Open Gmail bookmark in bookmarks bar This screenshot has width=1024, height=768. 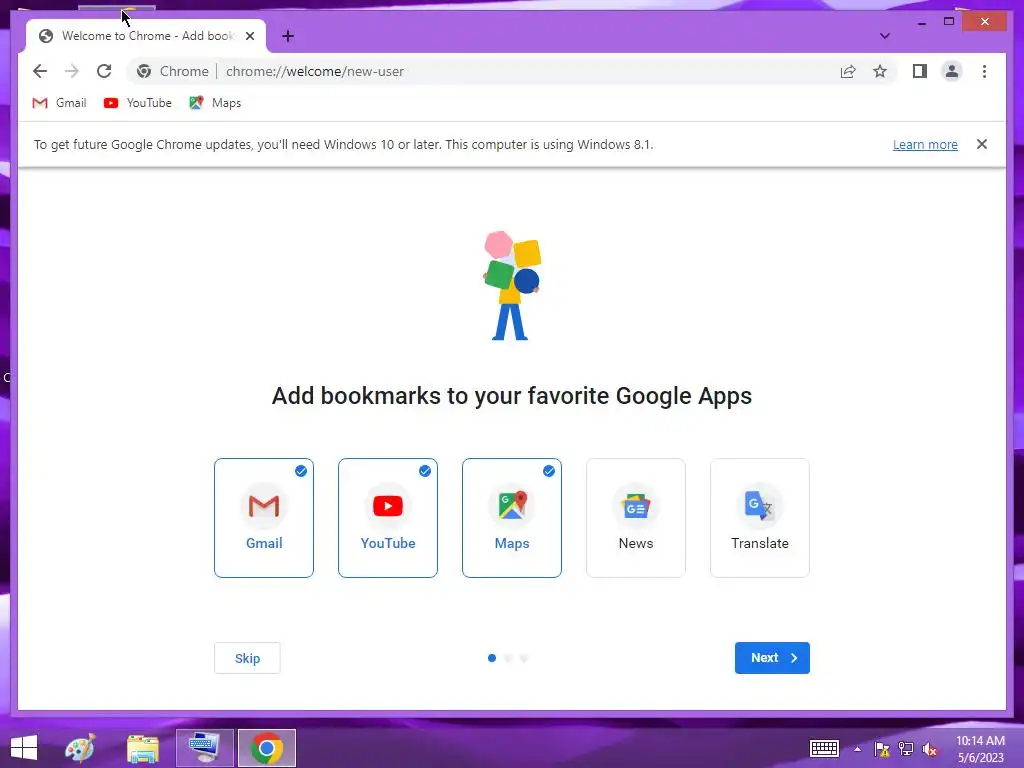[59, 103]
